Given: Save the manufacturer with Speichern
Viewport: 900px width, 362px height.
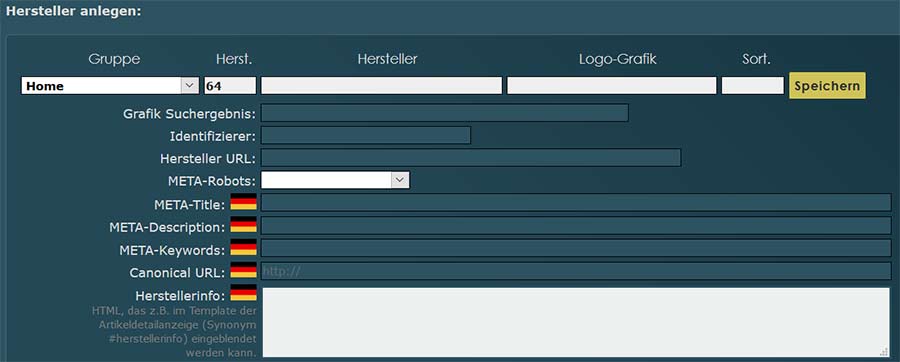Looking at the screenshot, I should 827,85.
